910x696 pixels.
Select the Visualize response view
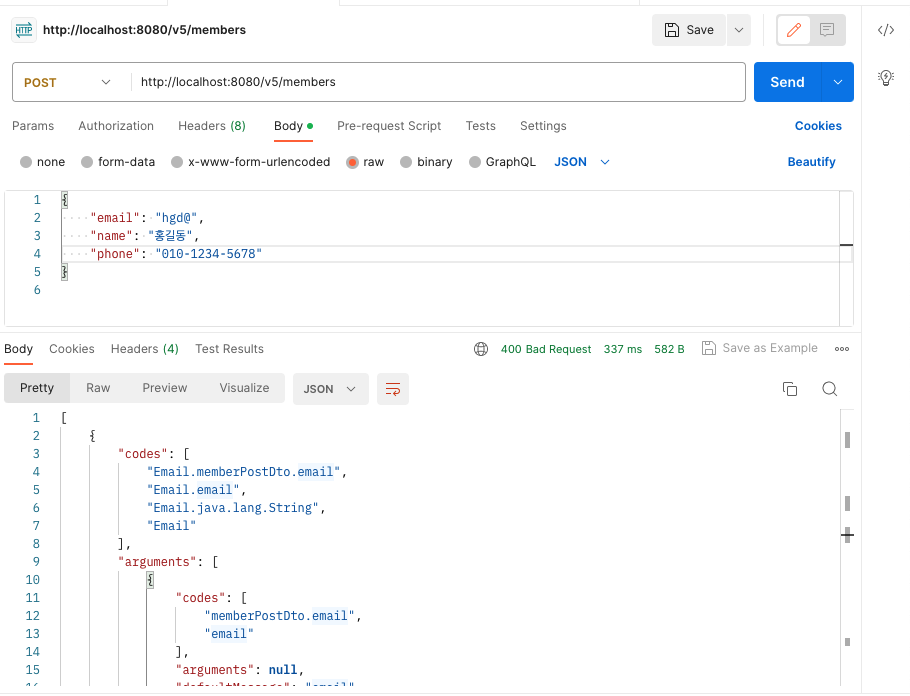point(244,388)
